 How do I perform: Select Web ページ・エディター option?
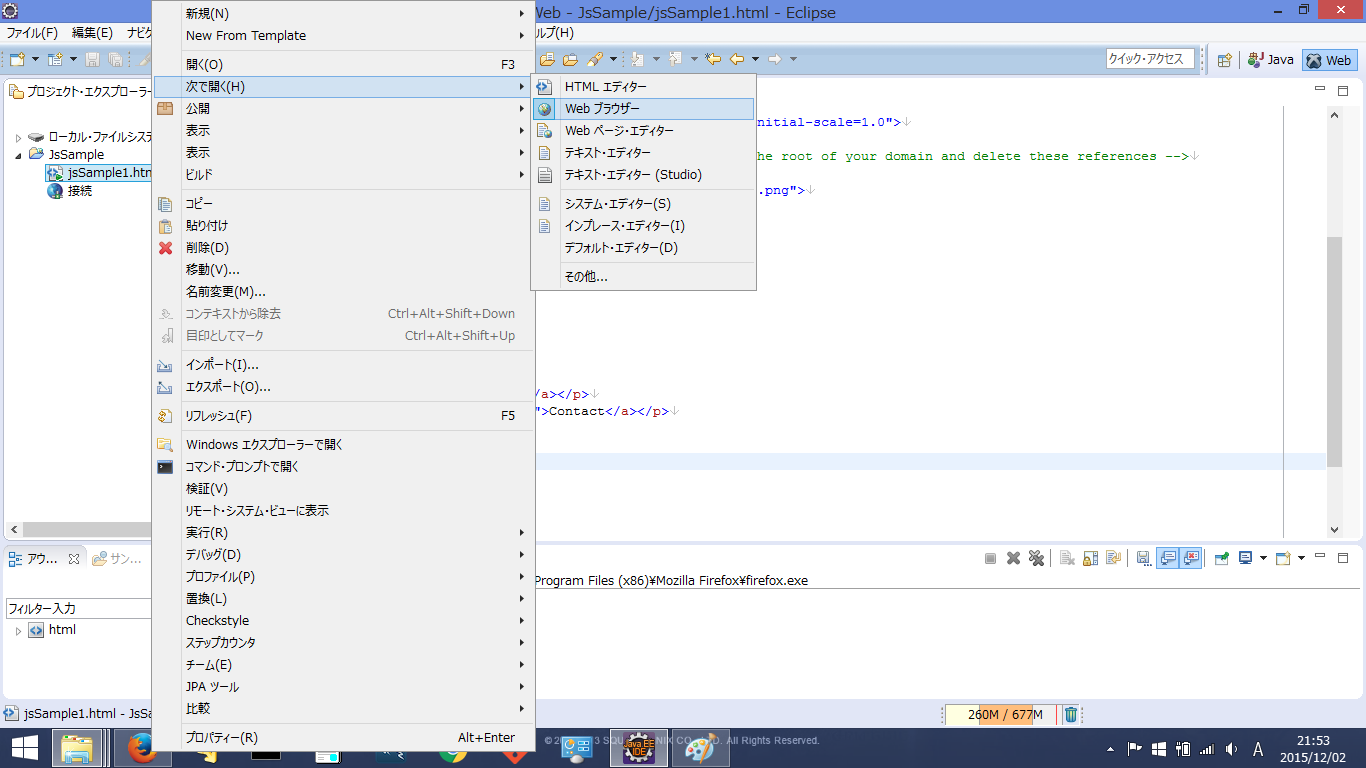coord(643,131)
